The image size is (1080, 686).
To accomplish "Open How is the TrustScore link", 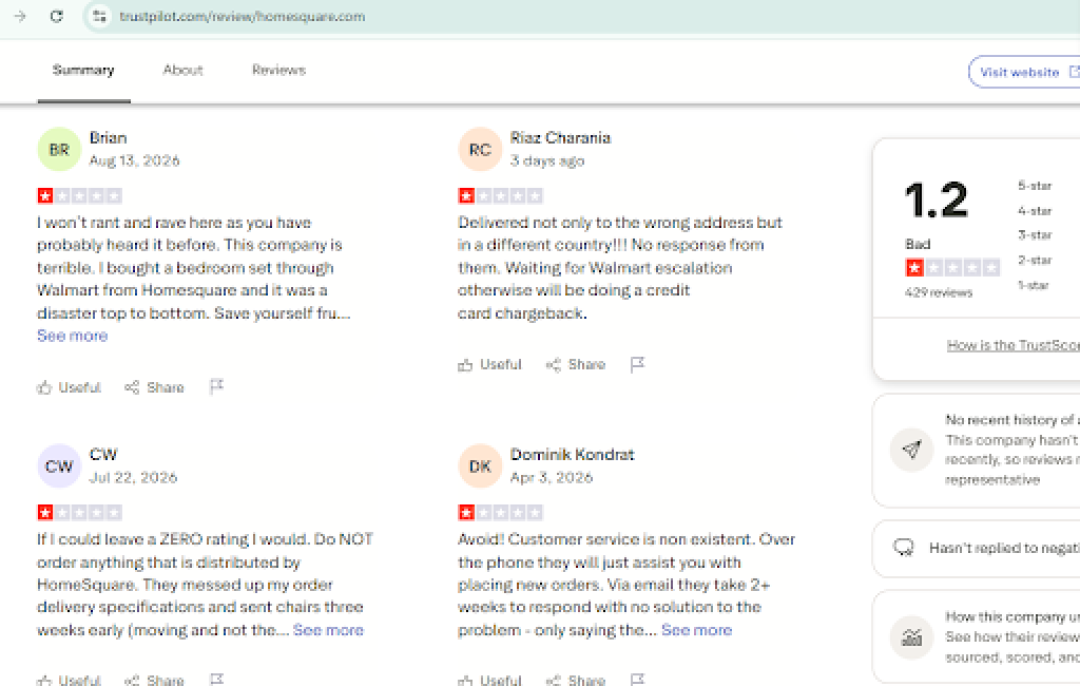I will pyautogui.click(x=1013, y=345).
